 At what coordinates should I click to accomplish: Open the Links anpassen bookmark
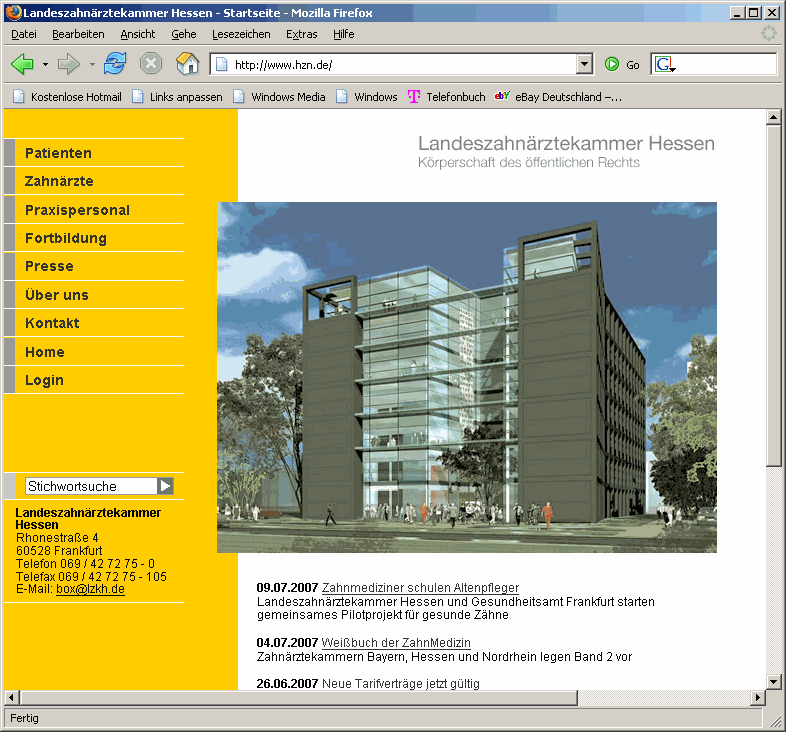[177, 97]
